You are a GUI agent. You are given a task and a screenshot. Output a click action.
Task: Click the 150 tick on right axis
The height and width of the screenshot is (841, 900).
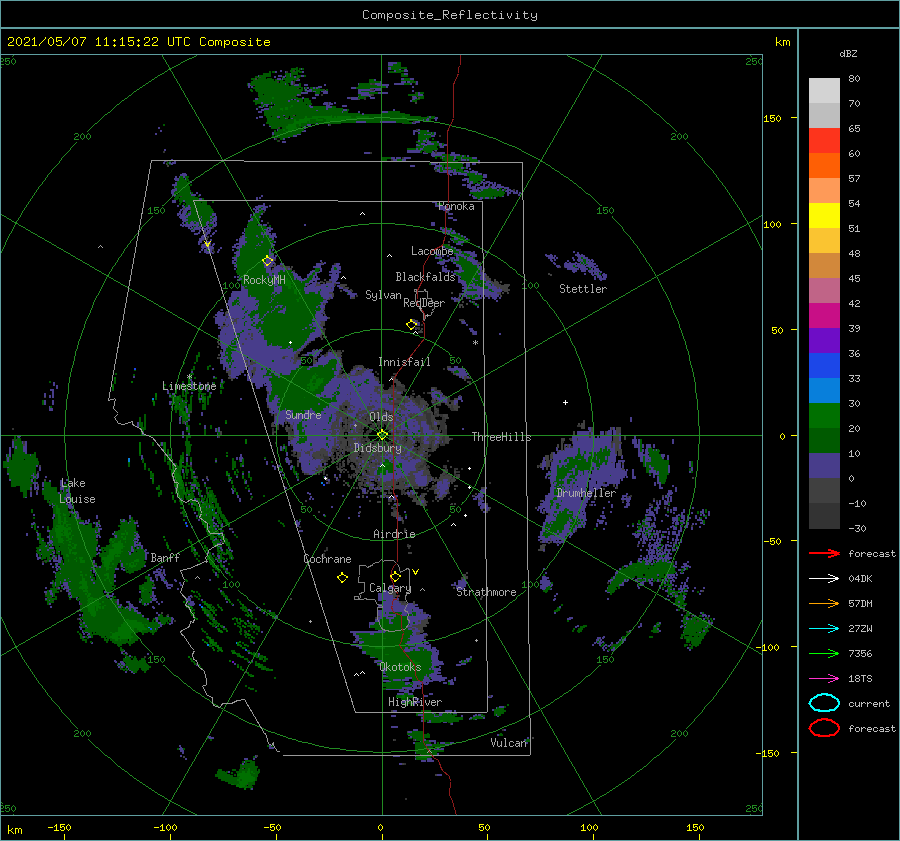[x=772, y=118]
